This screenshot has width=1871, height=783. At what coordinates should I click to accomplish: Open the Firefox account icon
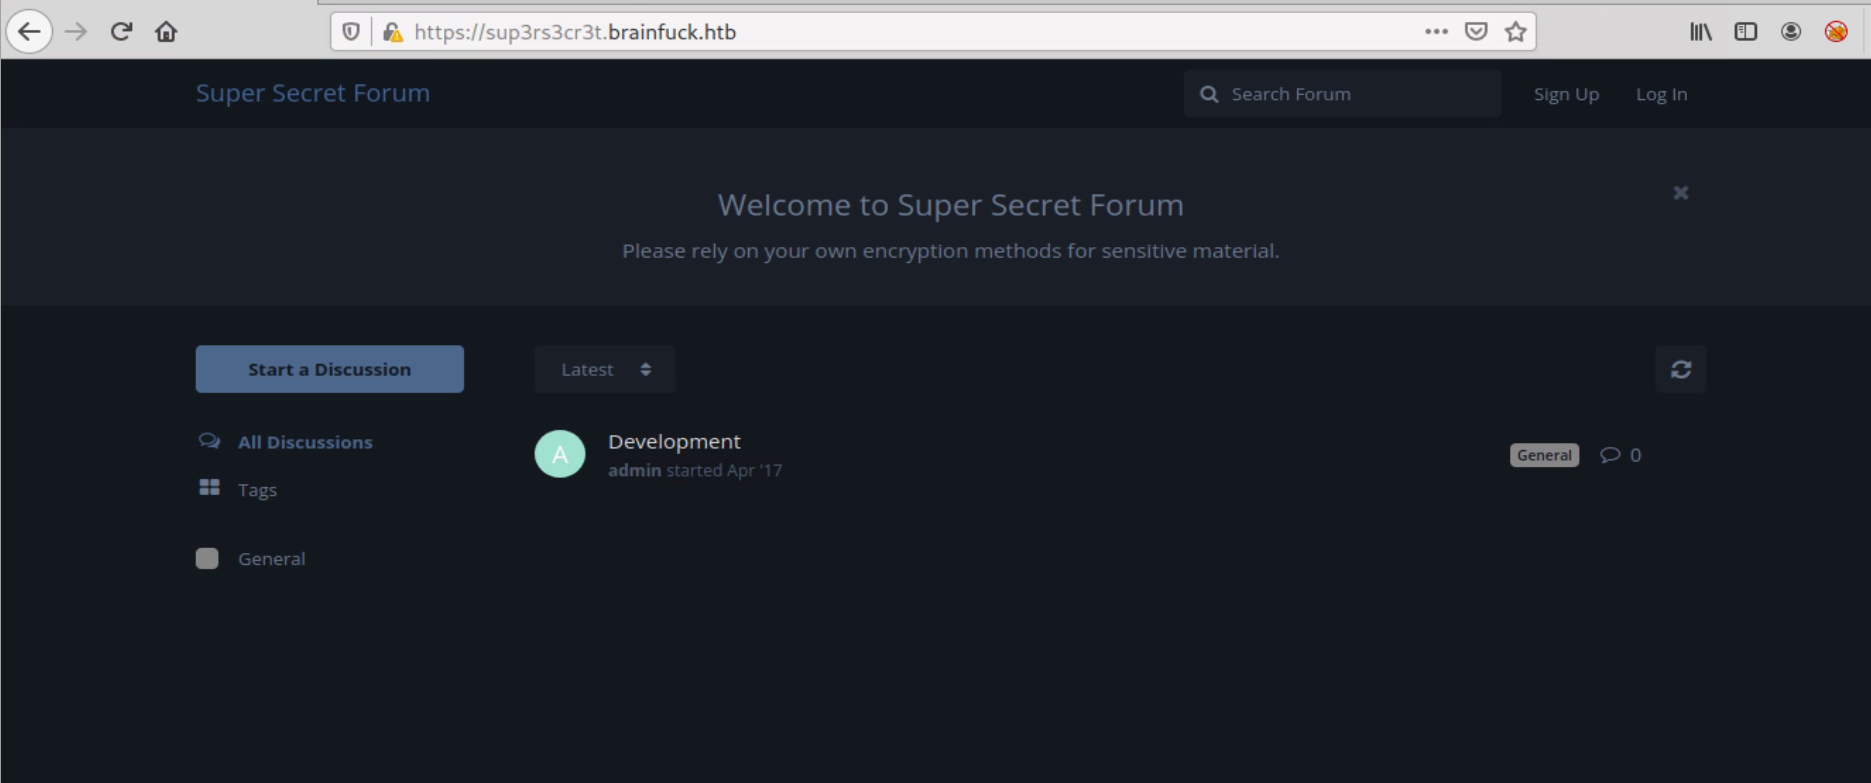1790,32
